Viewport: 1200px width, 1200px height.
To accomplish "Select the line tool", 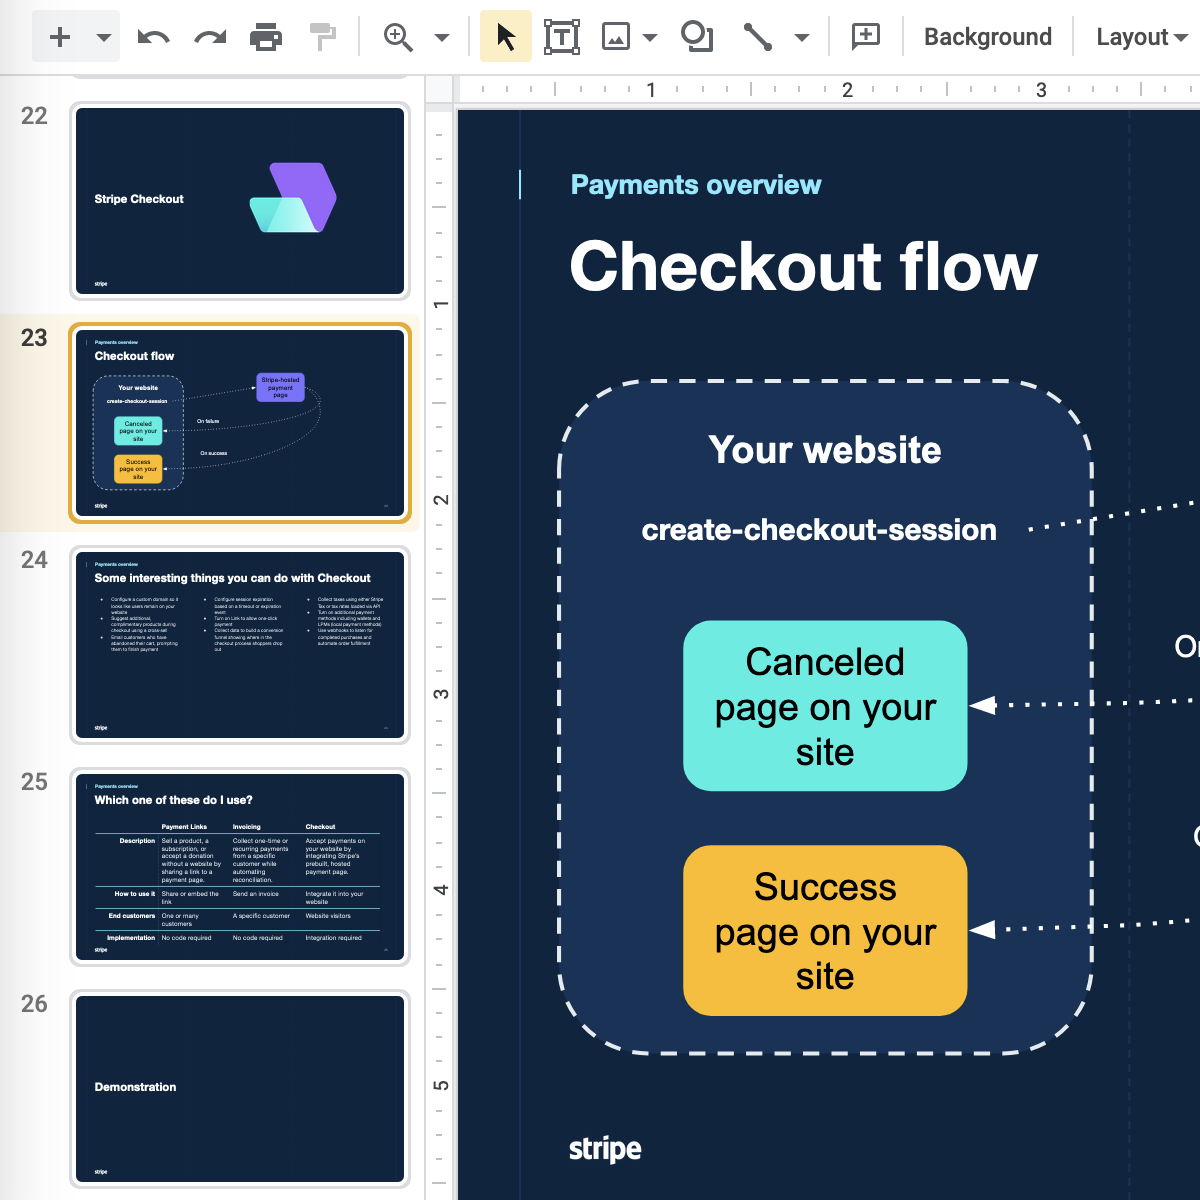I will [758, 38].
